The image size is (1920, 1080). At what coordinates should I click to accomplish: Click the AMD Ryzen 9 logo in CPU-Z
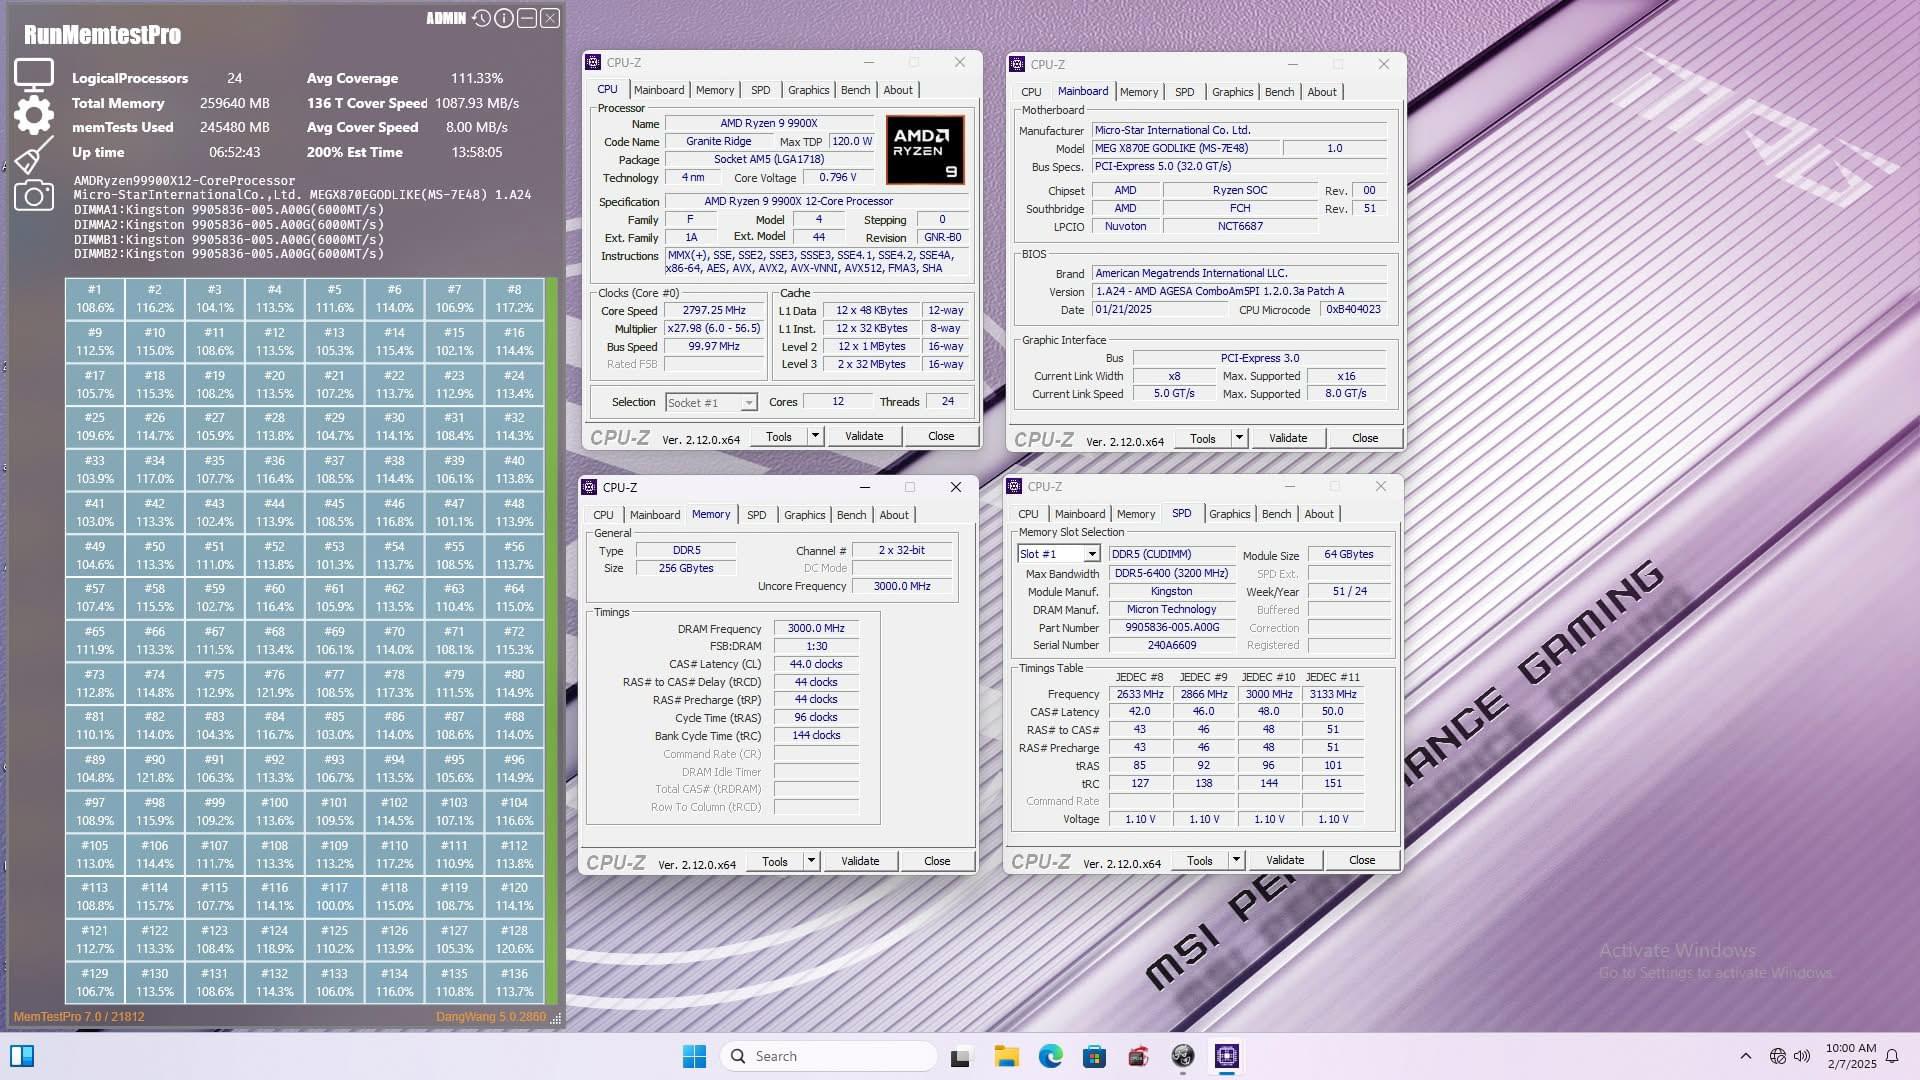click(924, 149)
